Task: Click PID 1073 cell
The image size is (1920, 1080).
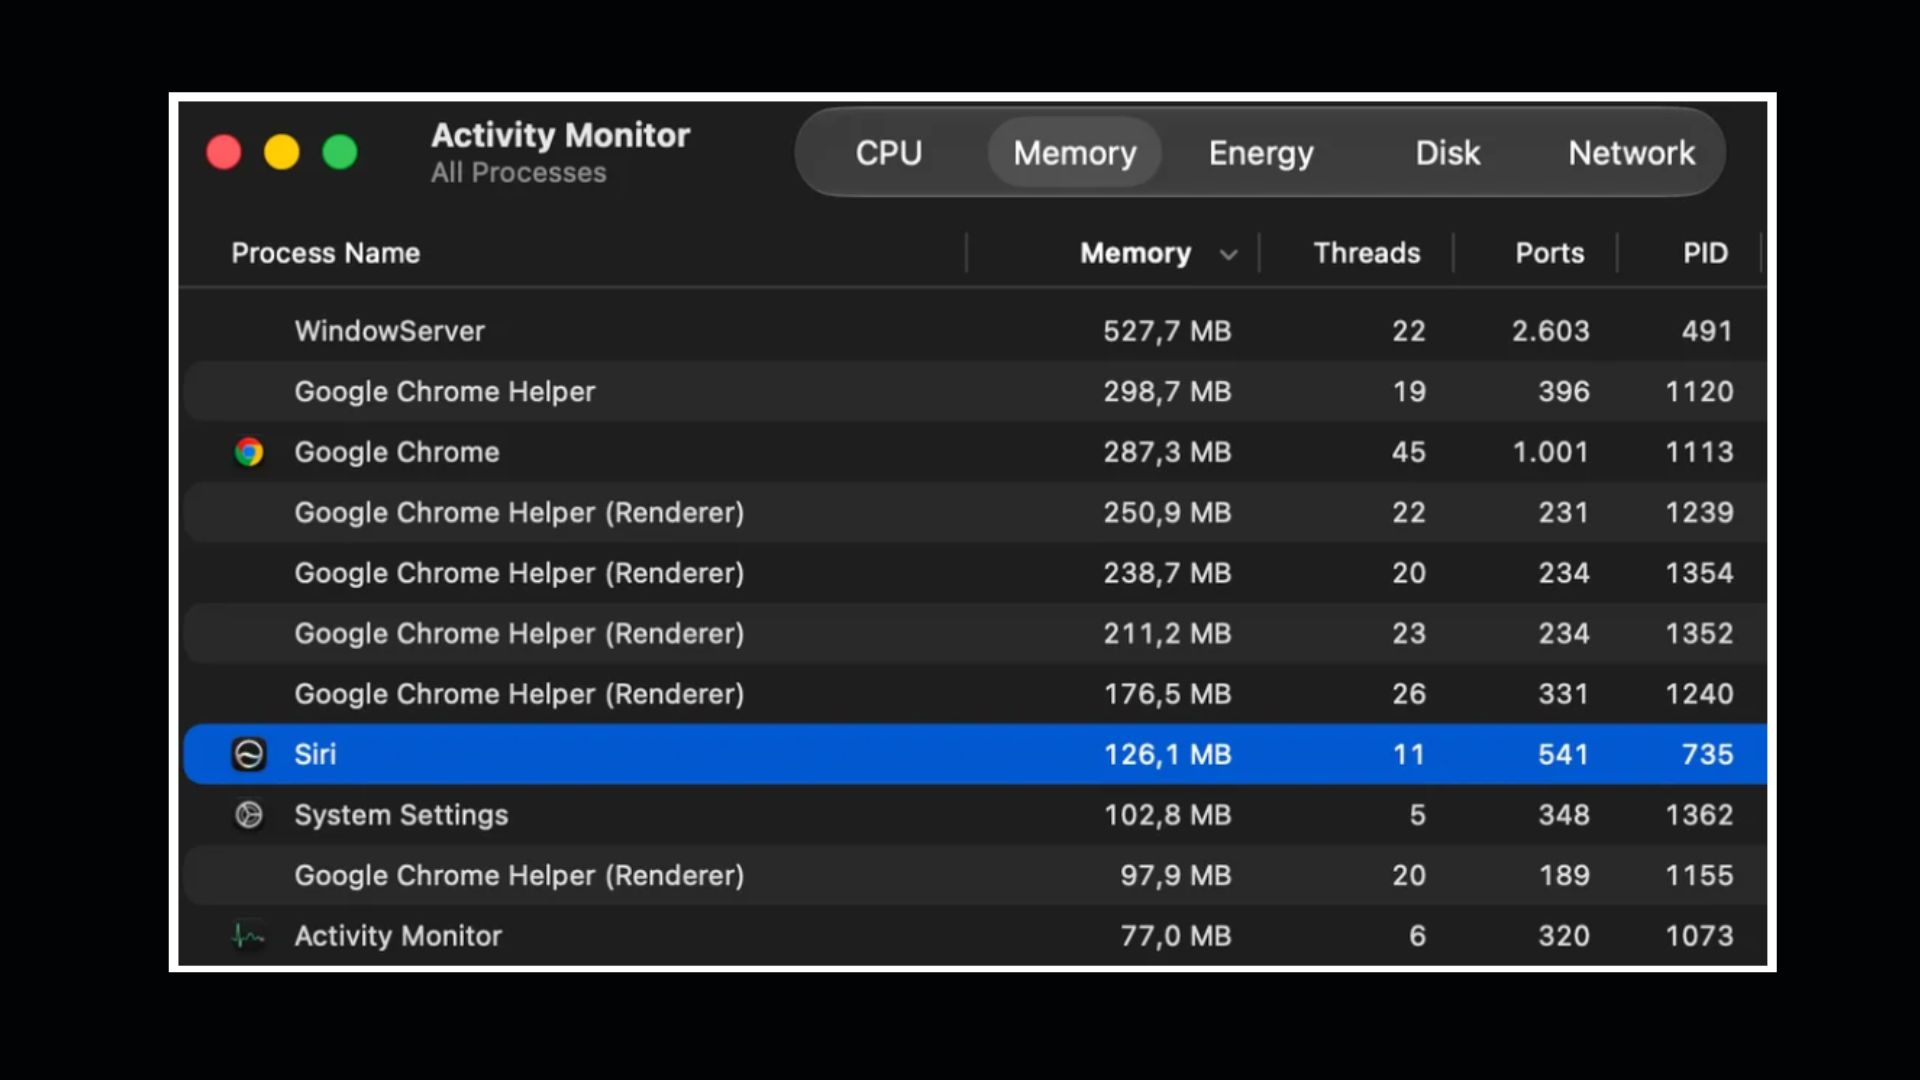Action: pos(1699,936)
